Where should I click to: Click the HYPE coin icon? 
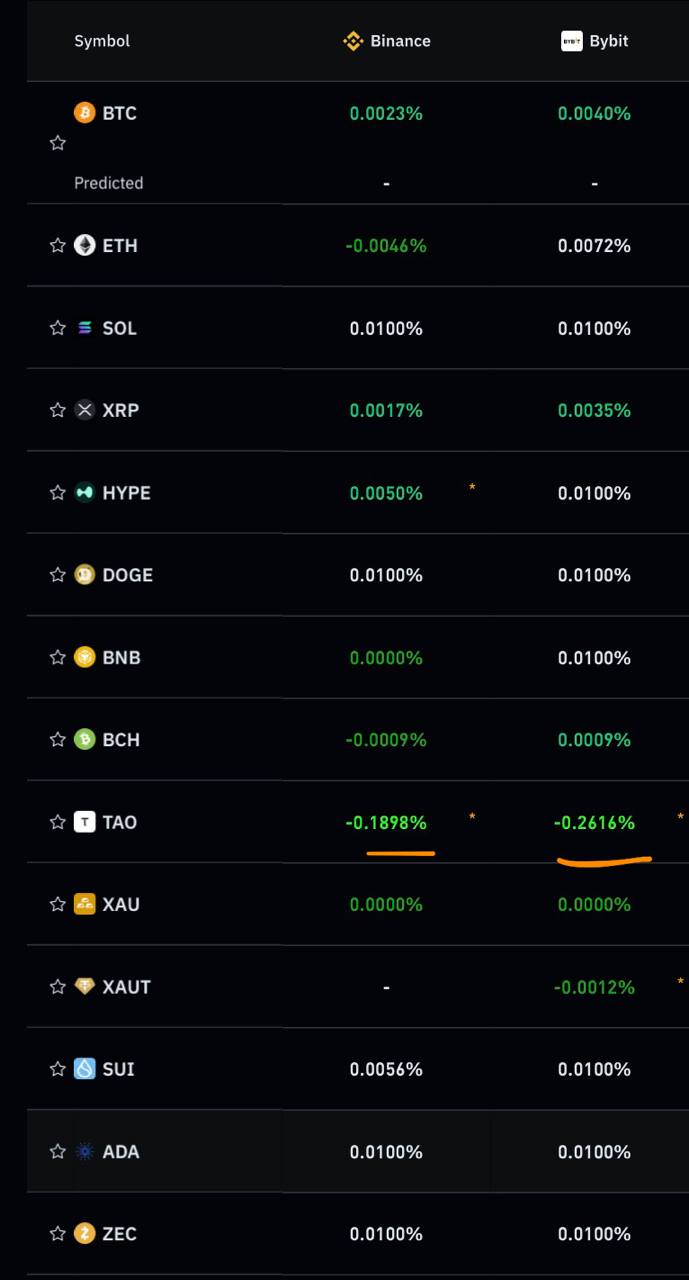(x=85, y=492)
